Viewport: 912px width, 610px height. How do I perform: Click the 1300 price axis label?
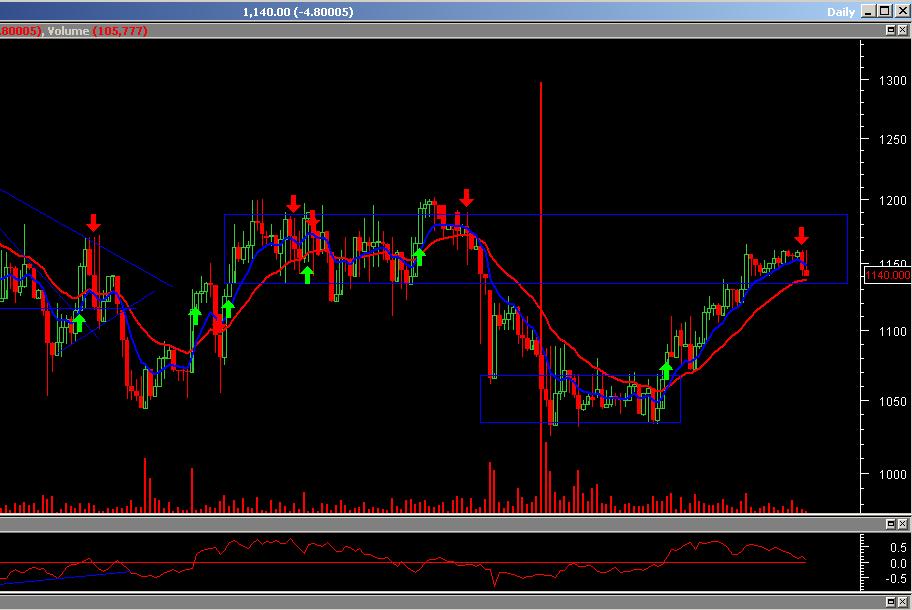click(892, 80)
